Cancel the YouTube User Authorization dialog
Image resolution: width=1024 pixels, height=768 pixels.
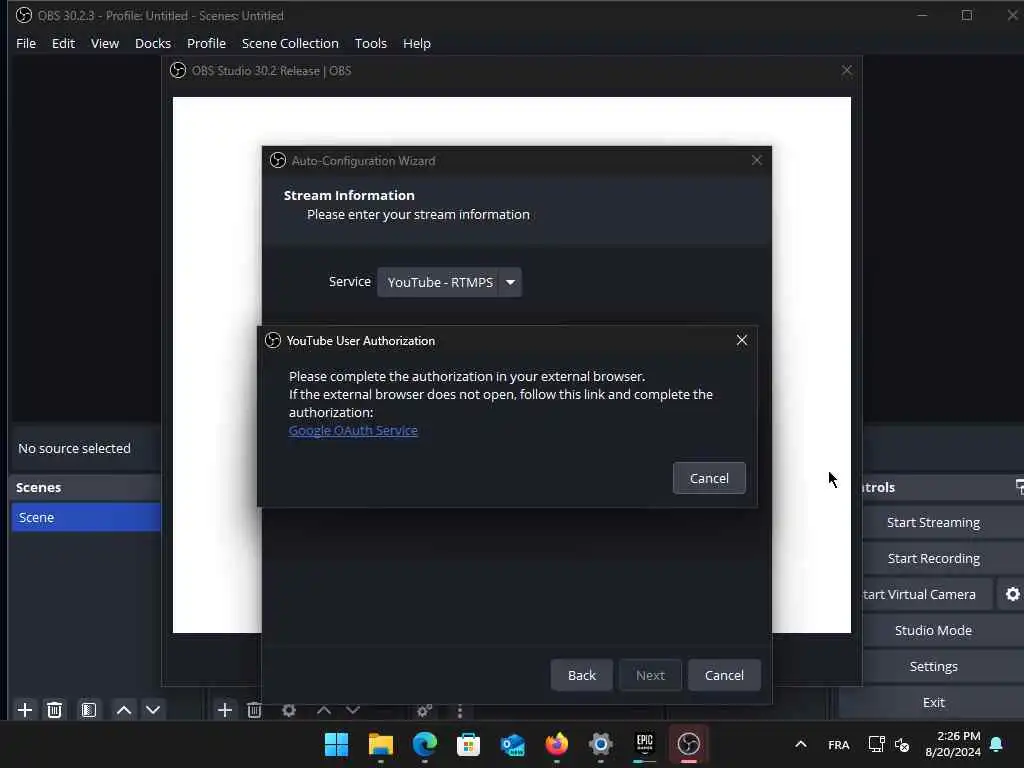tap(709, 478)
